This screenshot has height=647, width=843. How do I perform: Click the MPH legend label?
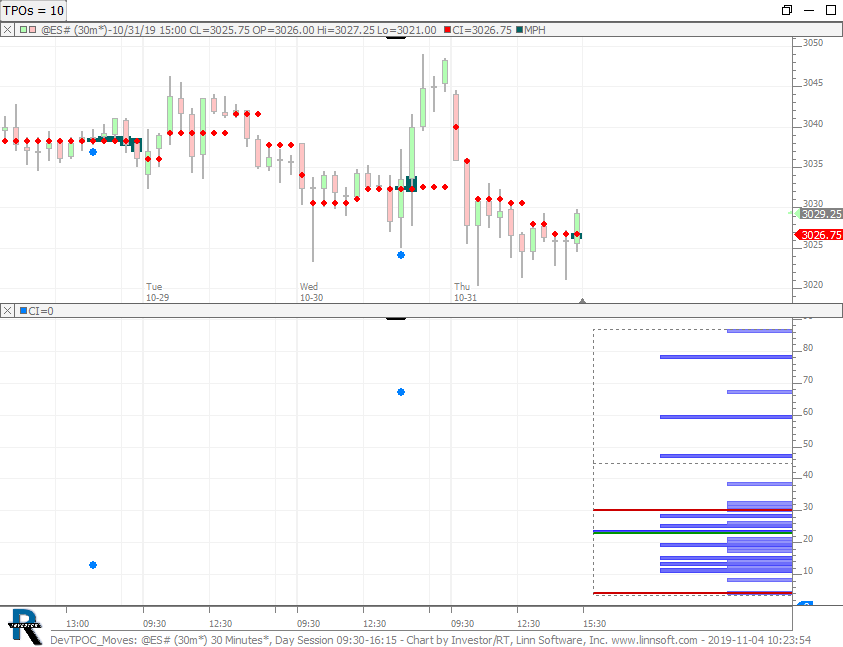(x=535, y=30)
